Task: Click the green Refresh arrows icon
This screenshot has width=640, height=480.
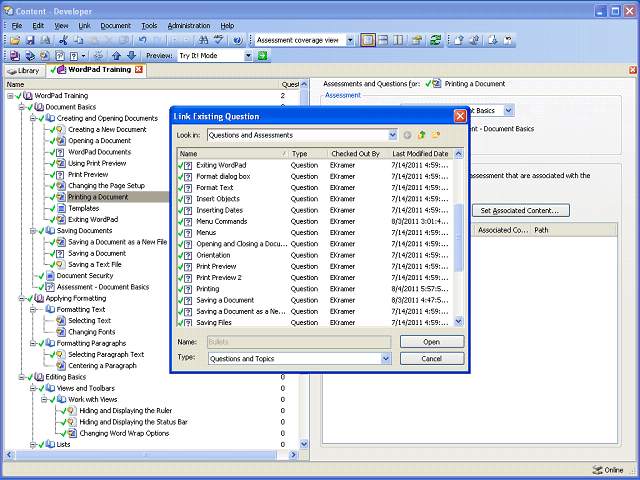Action: (x=436, y=40)
